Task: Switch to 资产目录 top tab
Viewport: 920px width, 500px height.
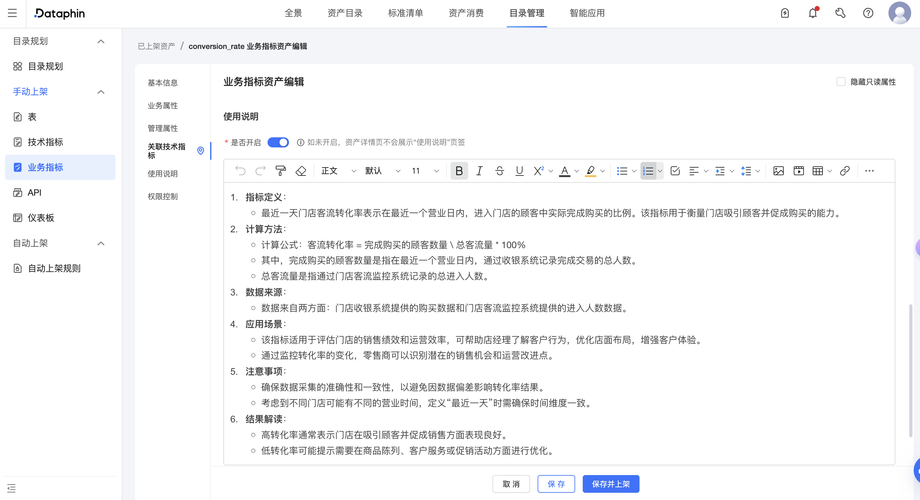Action: [345, 13]
